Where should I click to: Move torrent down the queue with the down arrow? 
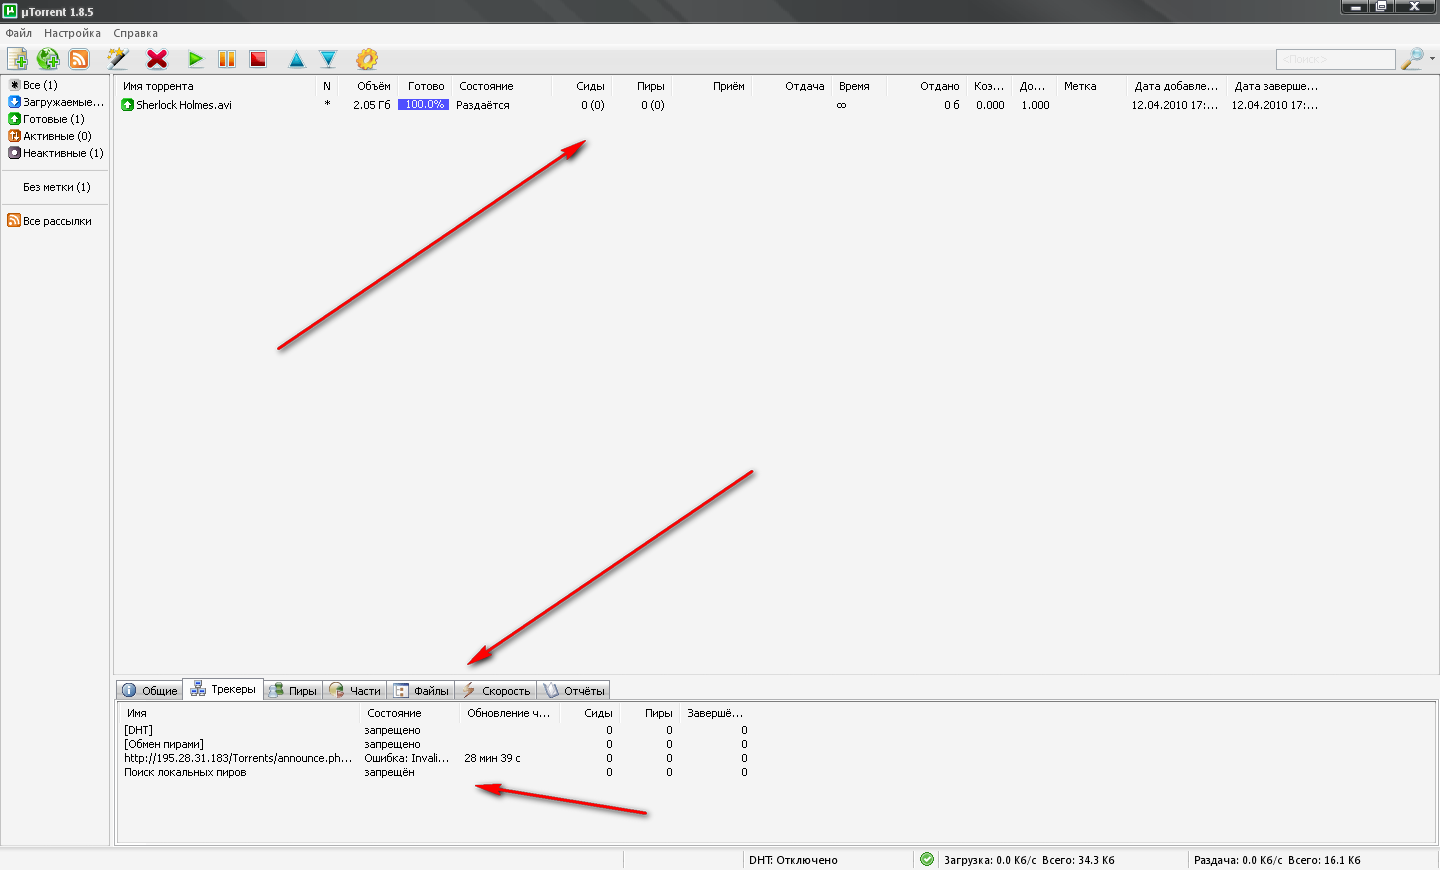pyautogui.click(x=328, y=60)
